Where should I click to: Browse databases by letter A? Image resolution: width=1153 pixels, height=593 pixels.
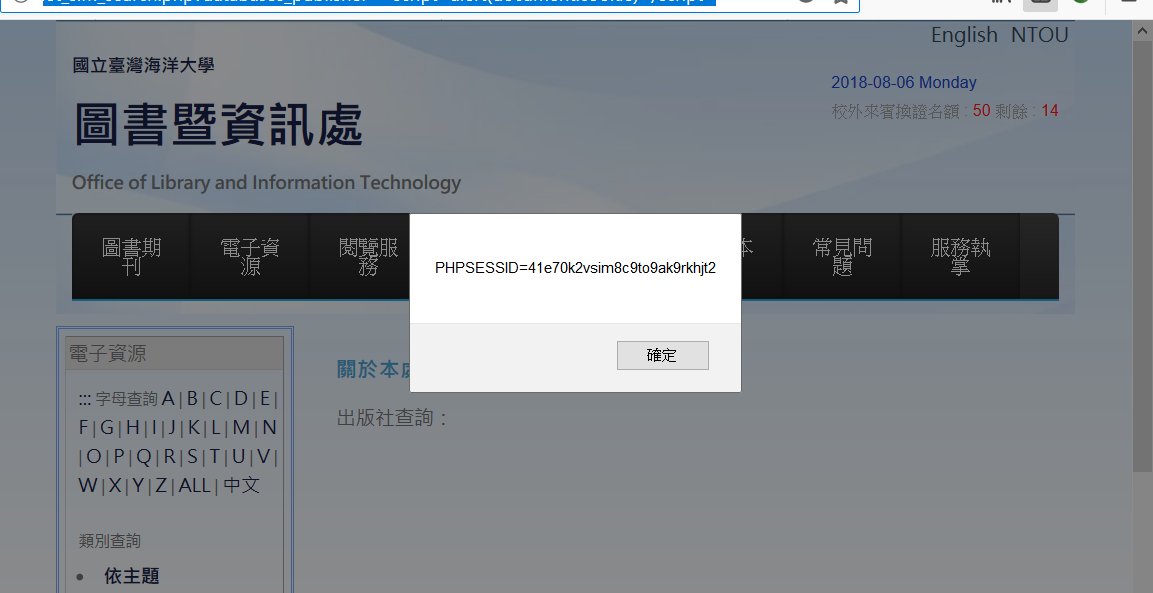(168, 399)
